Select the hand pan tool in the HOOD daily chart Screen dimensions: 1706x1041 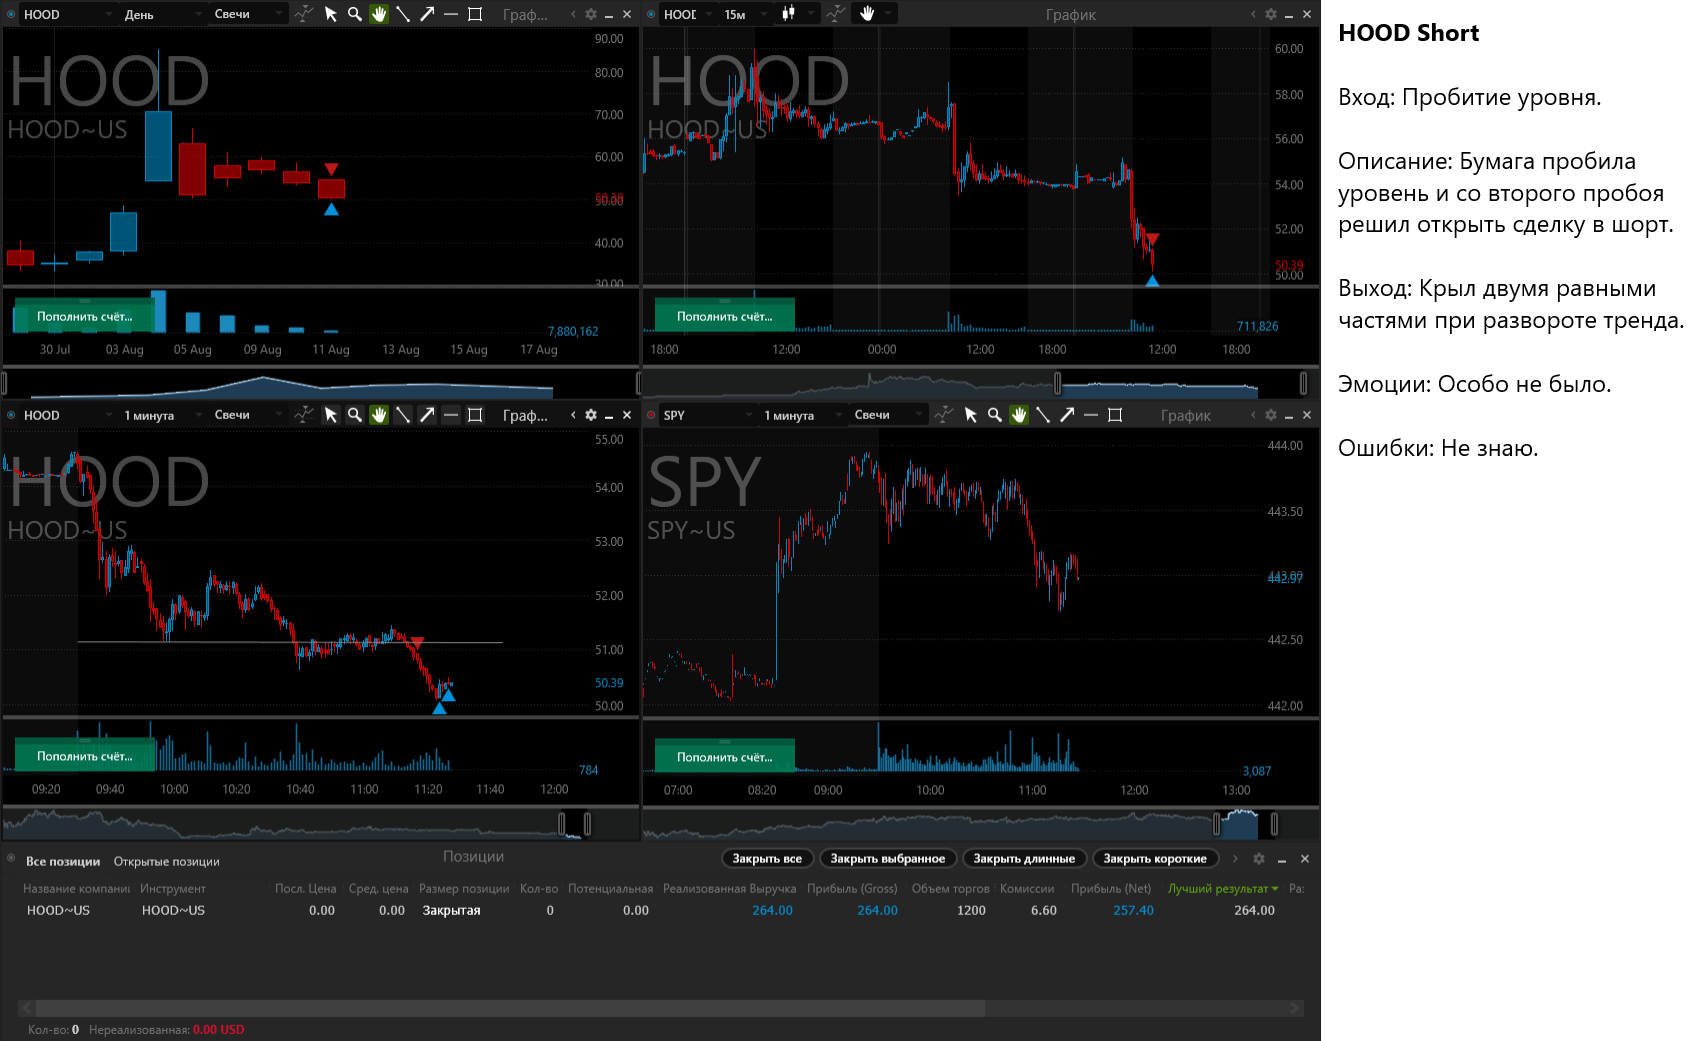point(379,14)
